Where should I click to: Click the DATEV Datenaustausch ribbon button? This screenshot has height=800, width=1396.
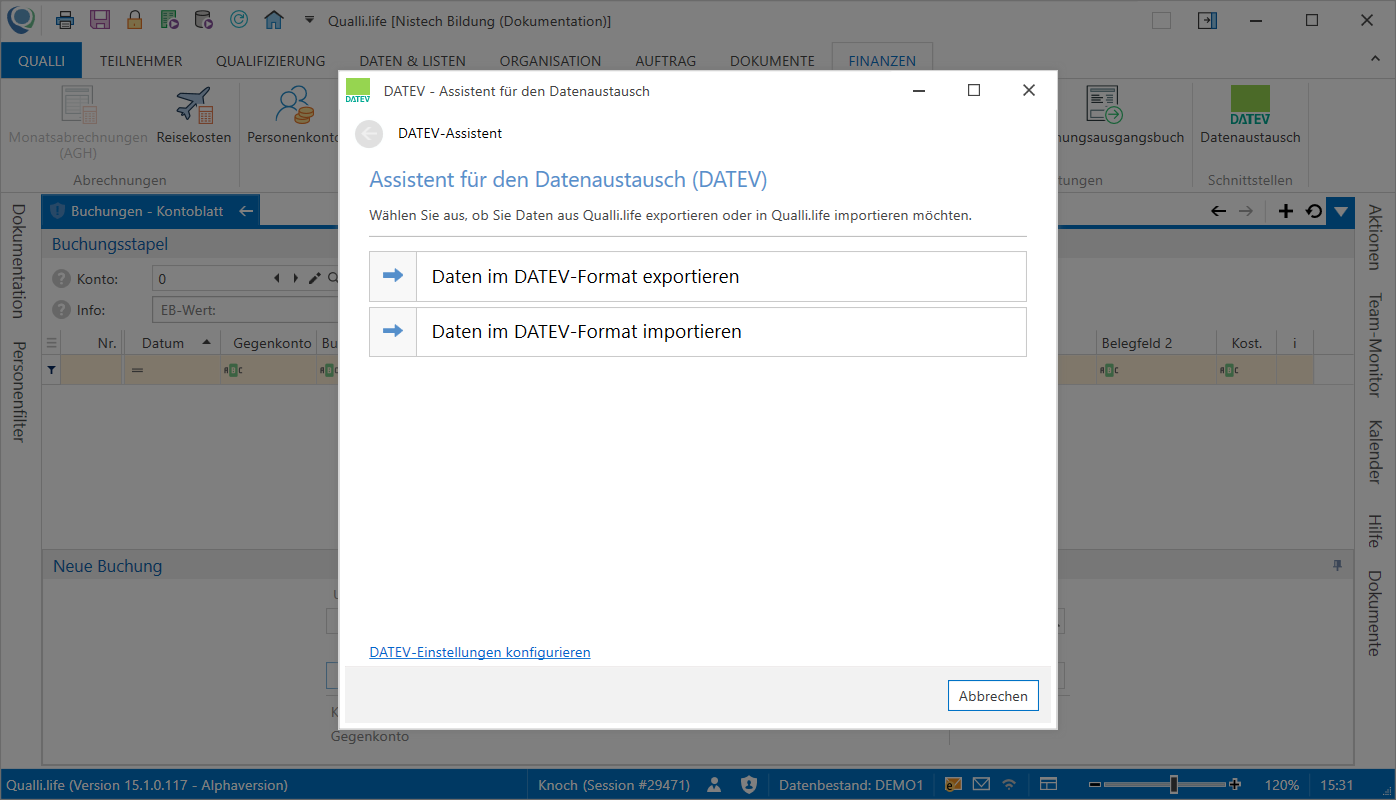coord(1250,116)
